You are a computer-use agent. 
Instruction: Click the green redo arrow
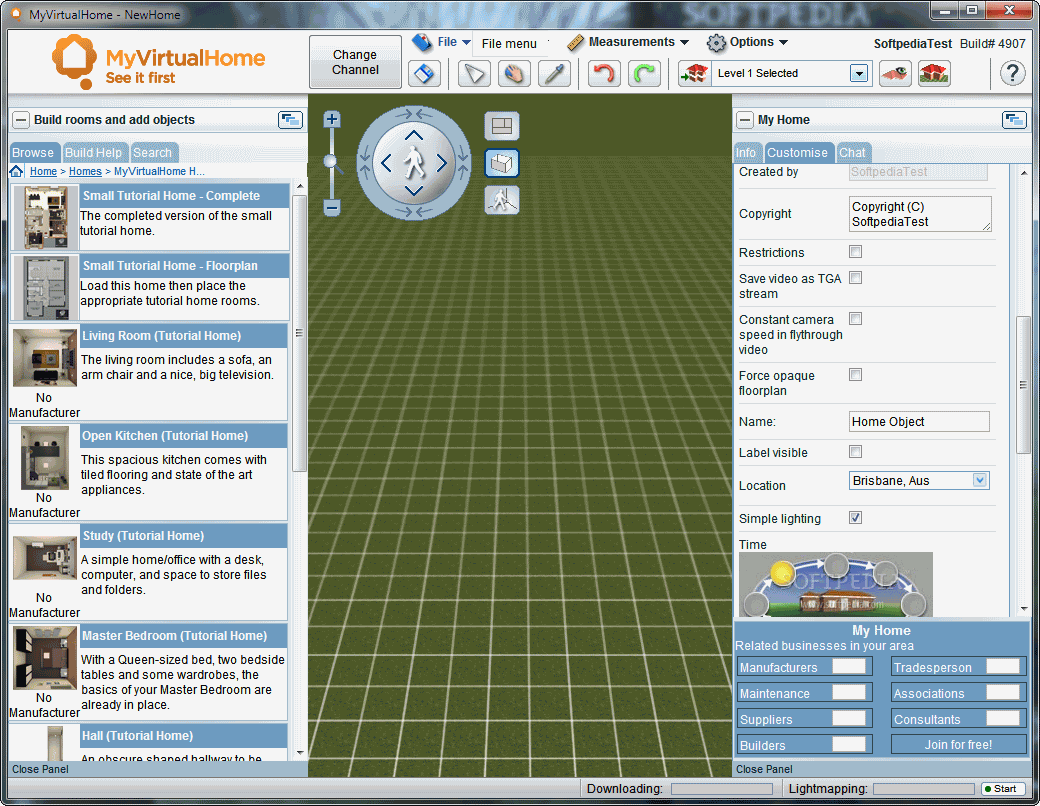(644, 73)
